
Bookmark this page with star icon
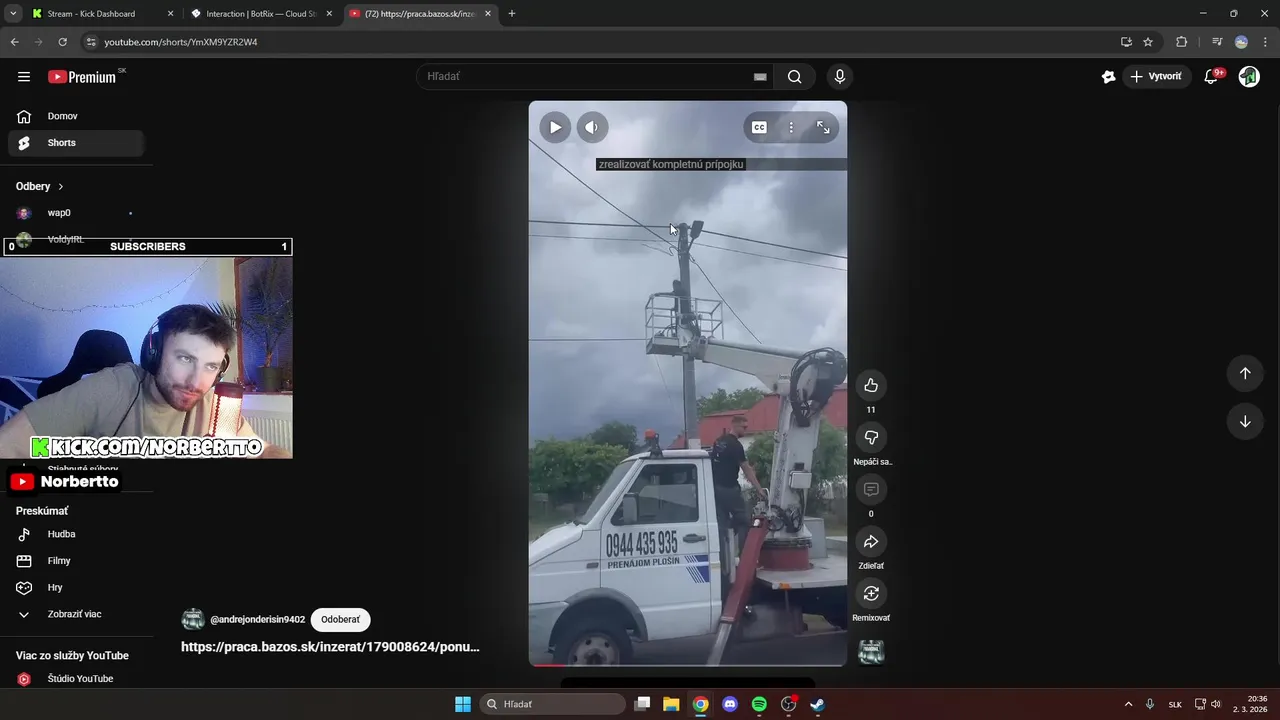point(1148,42)
